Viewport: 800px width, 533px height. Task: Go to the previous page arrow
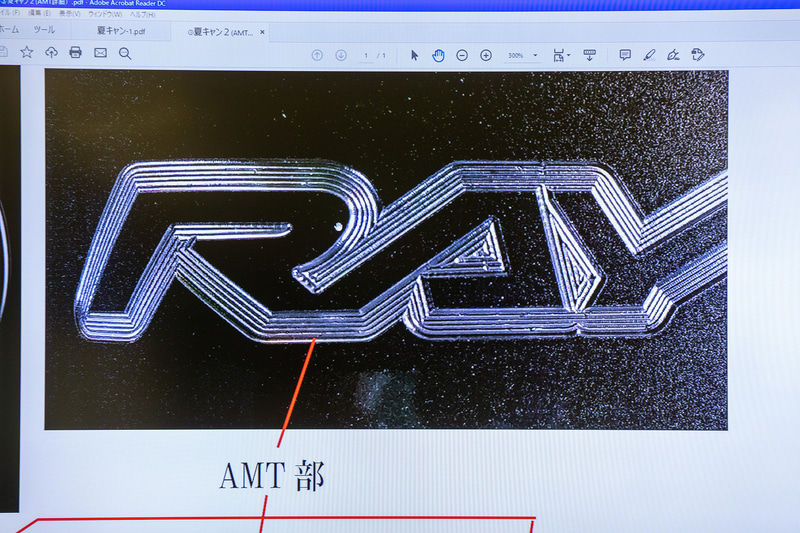317,55
